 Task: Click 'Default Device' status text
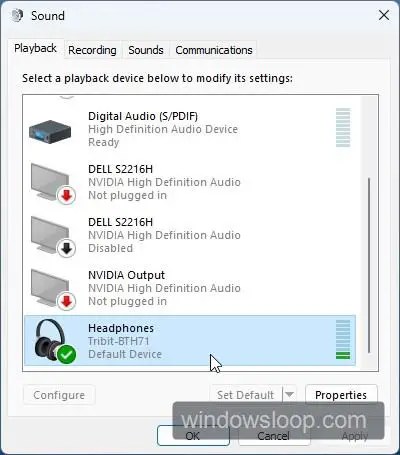[x=125, y=354]
